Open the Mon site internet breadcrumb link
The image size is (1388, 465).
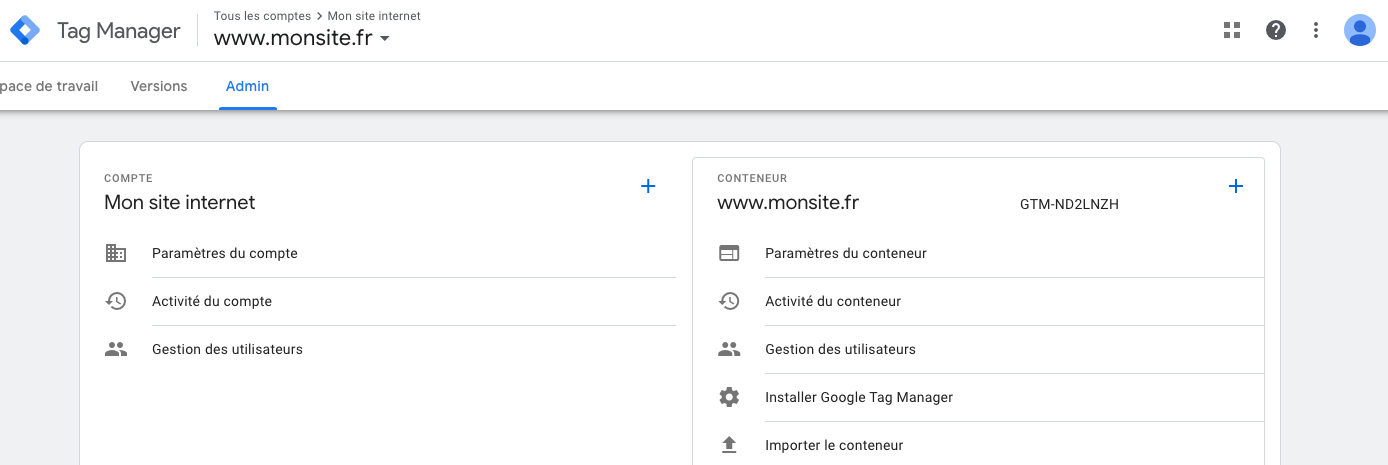point(374,16)
